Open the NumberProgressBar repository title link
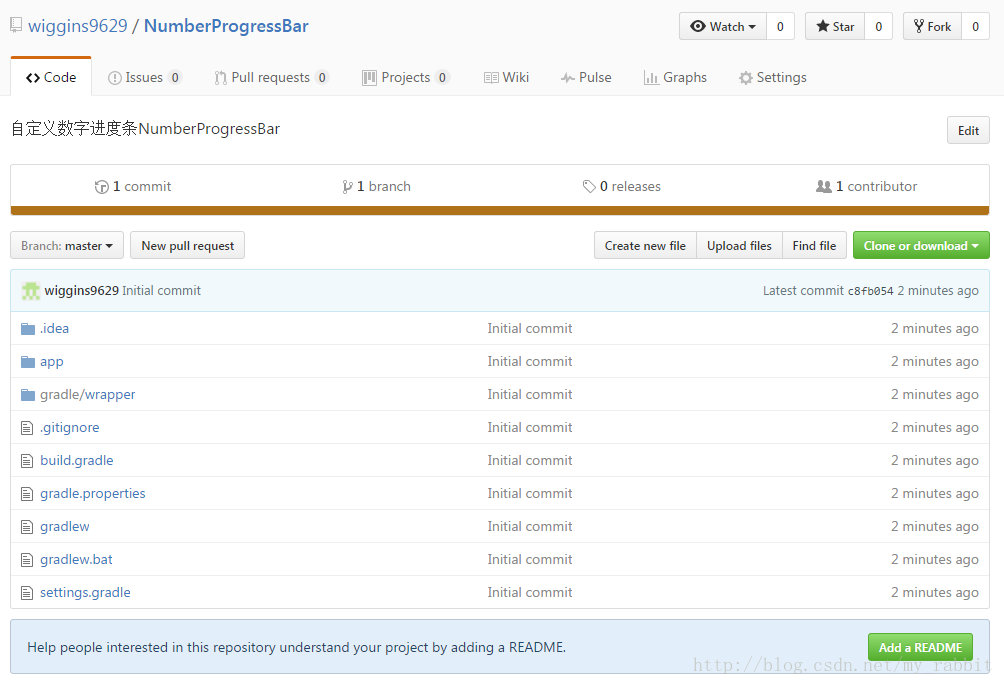The image size is (1004, 685). click(226, 26)
